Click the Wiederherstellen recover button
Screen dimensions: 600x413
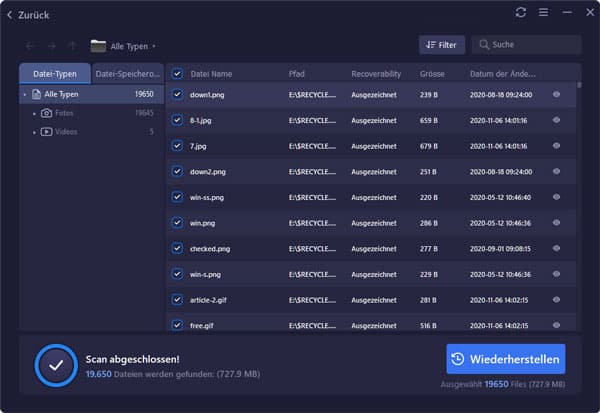(505, 359)
